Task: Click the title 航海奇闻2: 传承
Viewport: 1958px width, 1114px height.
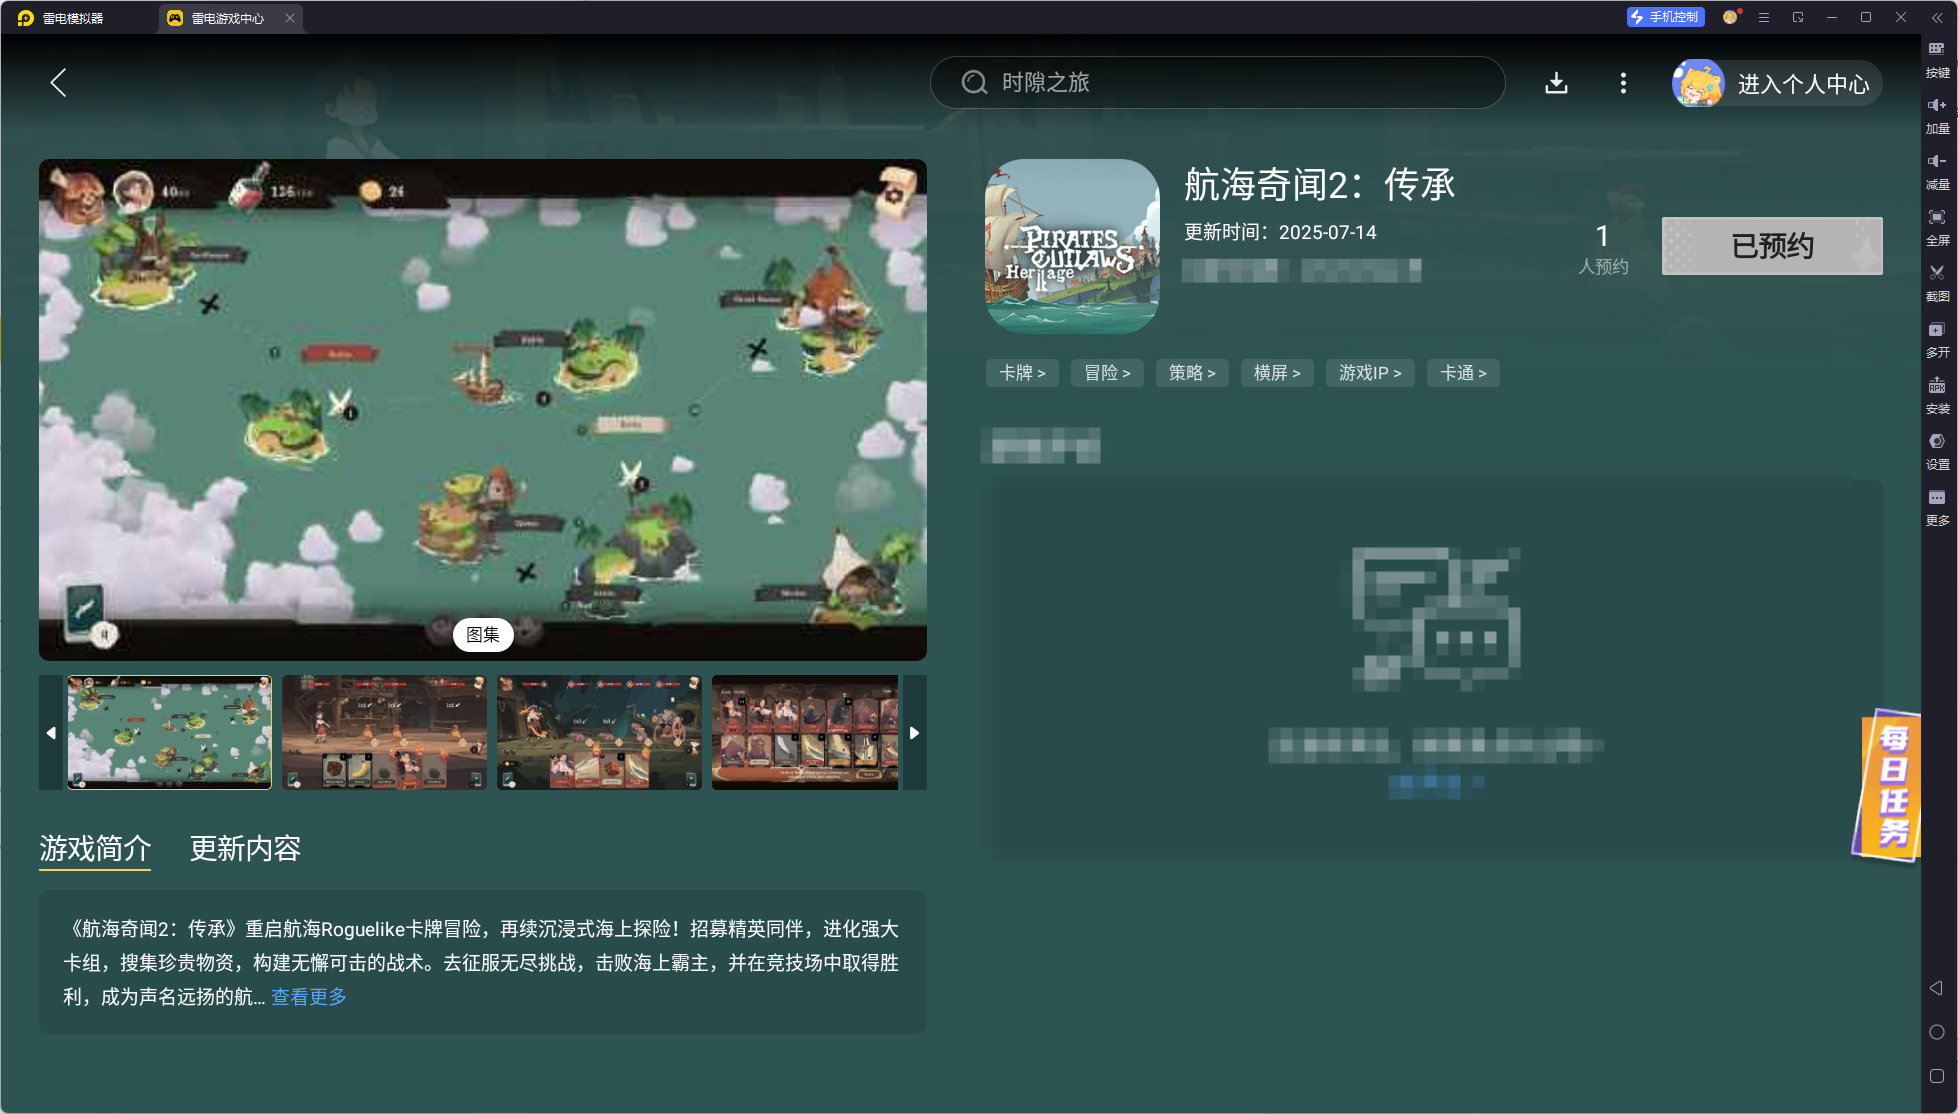Action: pyautogui.click(x=1319, y=185)
